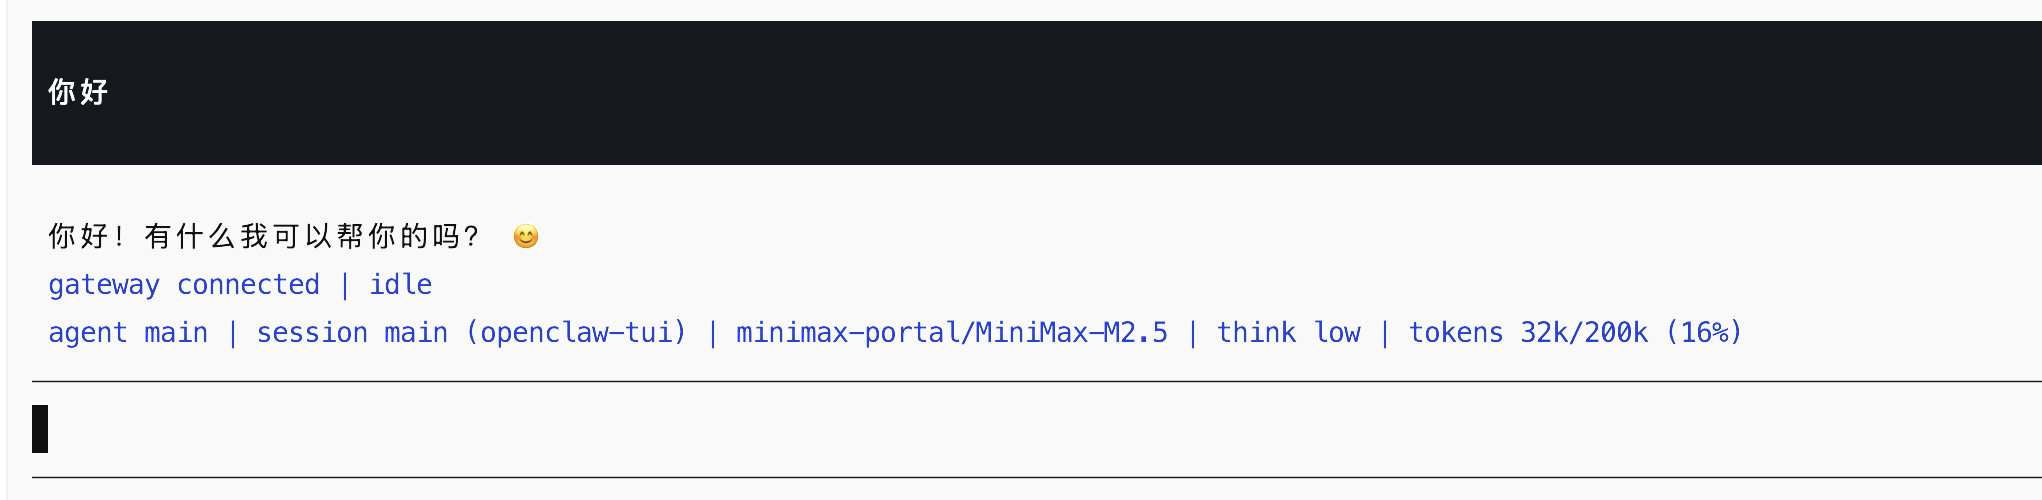Click the user message text 你好
2042x500 pixels.
[x=78, y=93]
